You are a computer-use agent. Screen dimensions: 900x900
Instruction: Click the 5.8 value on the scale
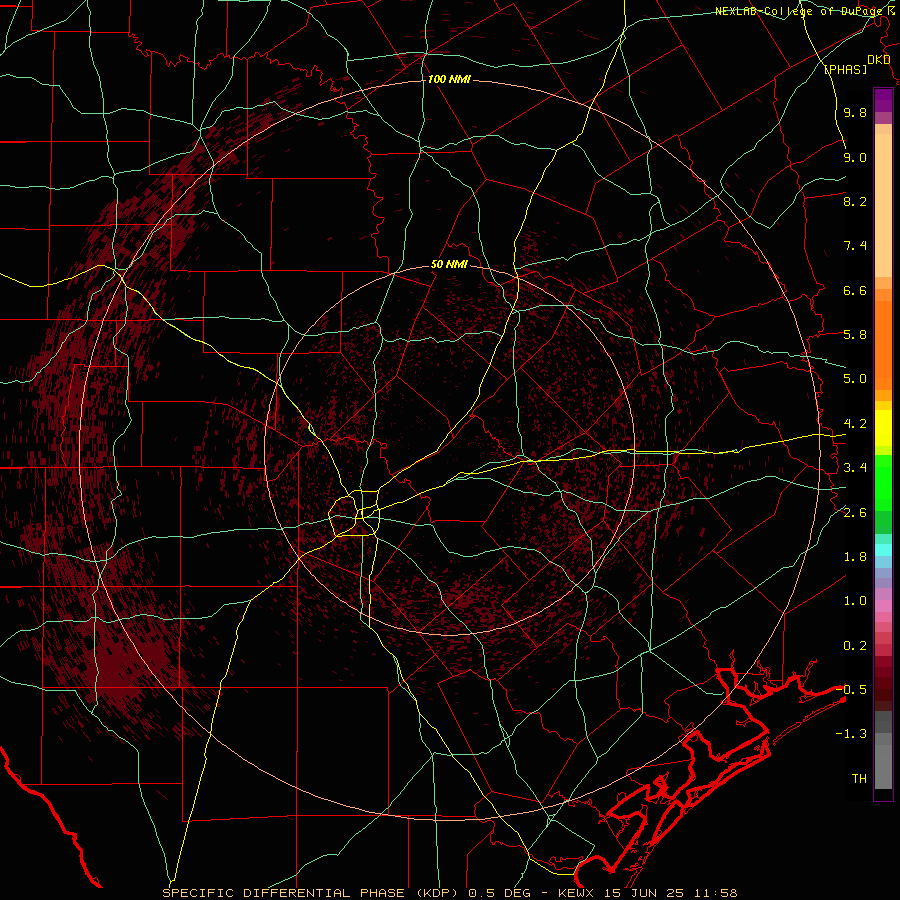click(855, 335)
